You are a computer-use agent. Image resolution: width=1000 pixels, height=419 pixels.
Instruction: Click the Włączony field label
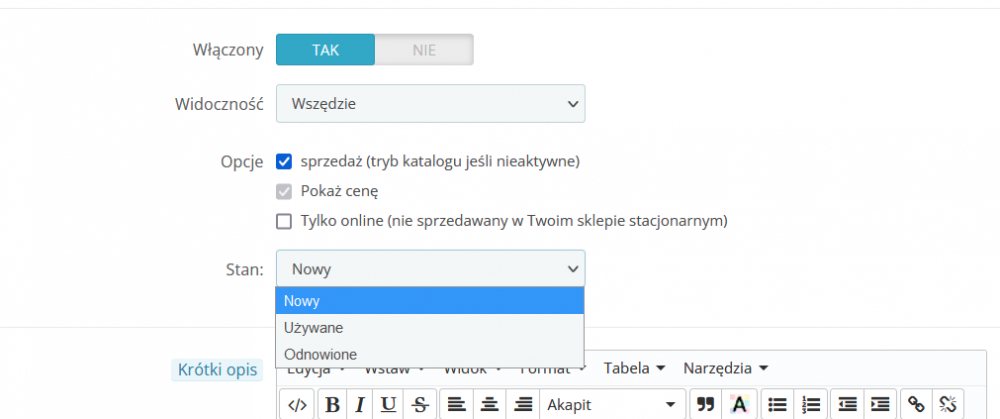pos(228,50)
